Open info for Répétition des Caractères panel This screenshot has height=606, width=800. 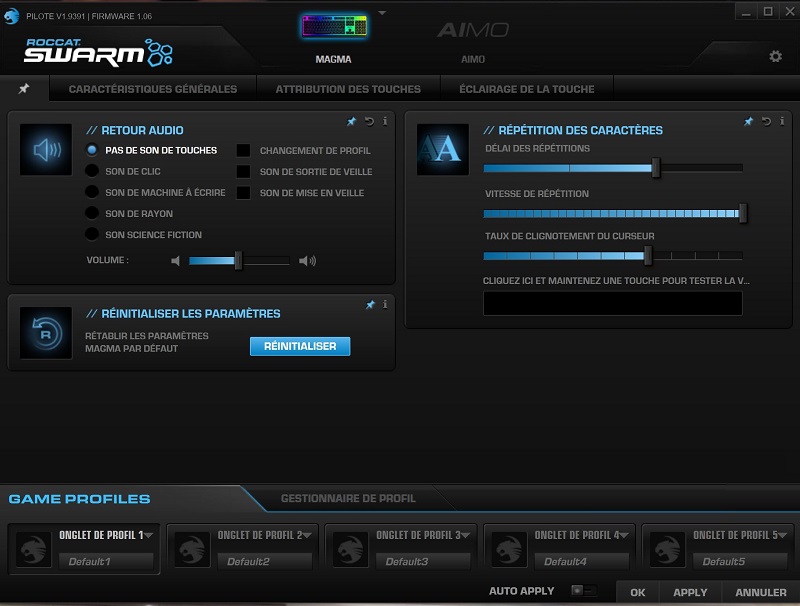click(x=784, y=121)
